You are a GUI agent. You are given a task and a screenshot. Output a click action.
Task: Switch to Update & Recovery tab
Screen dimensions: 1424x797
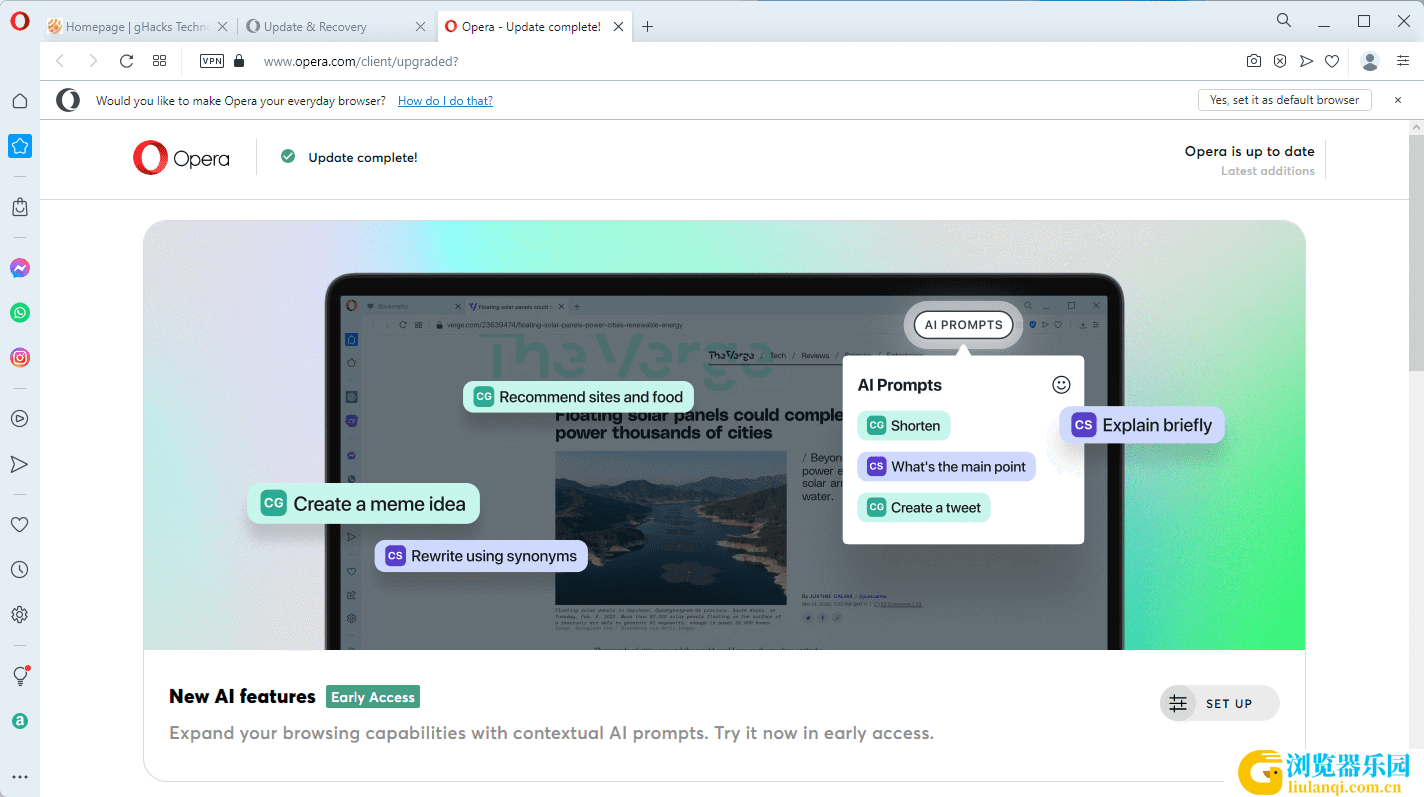335,27
